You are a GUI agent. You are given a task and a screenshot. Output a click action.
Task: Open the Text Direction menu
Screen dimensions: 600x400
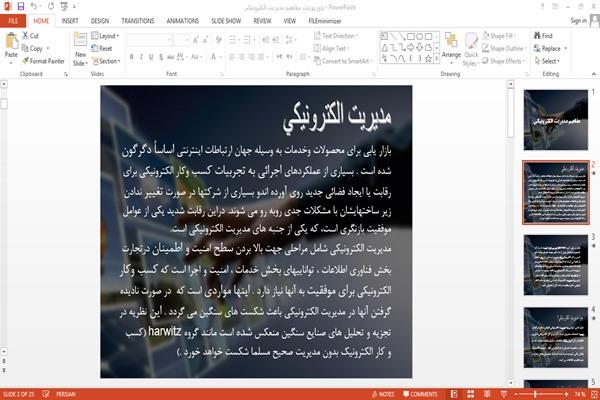[336, 36]
